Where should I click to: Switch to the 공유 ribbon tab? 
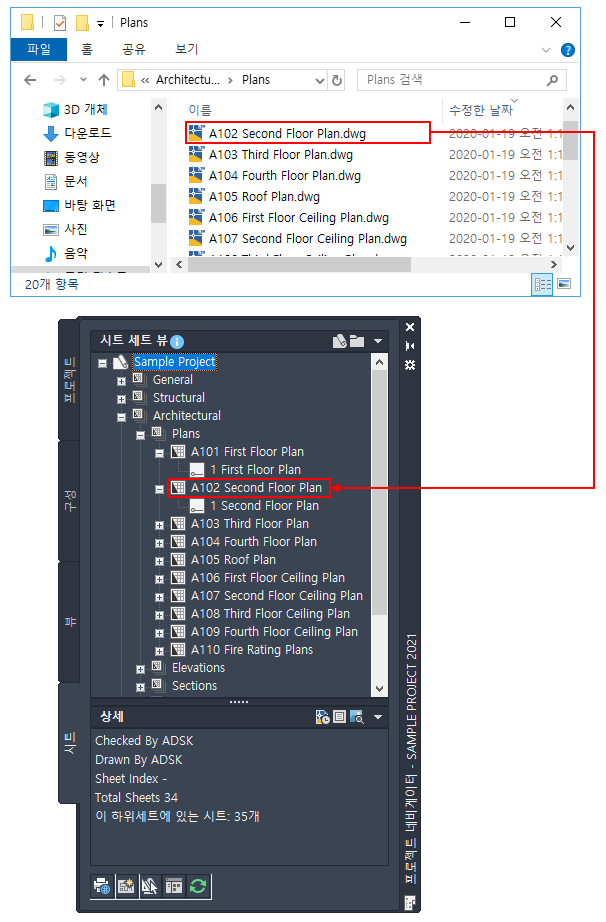point(133,49)
